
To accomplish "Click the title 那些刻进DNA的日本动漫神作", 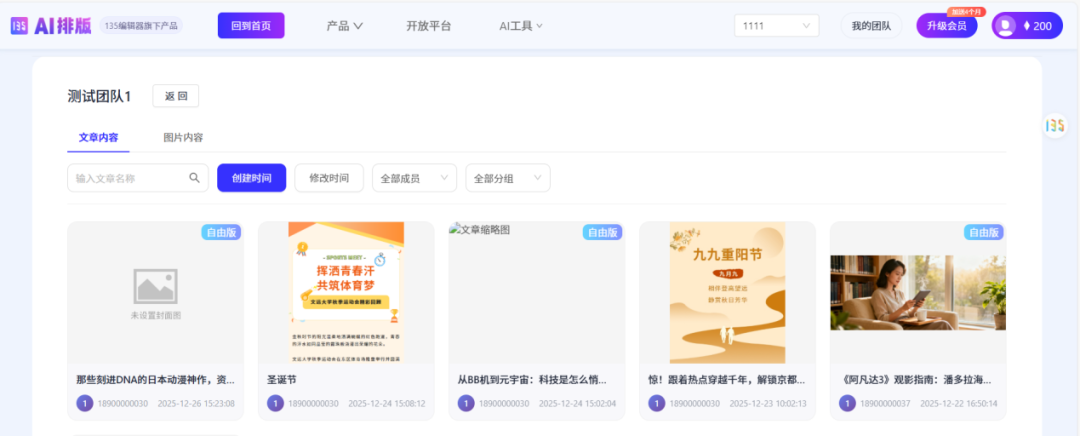I will [x=155, y=380].
